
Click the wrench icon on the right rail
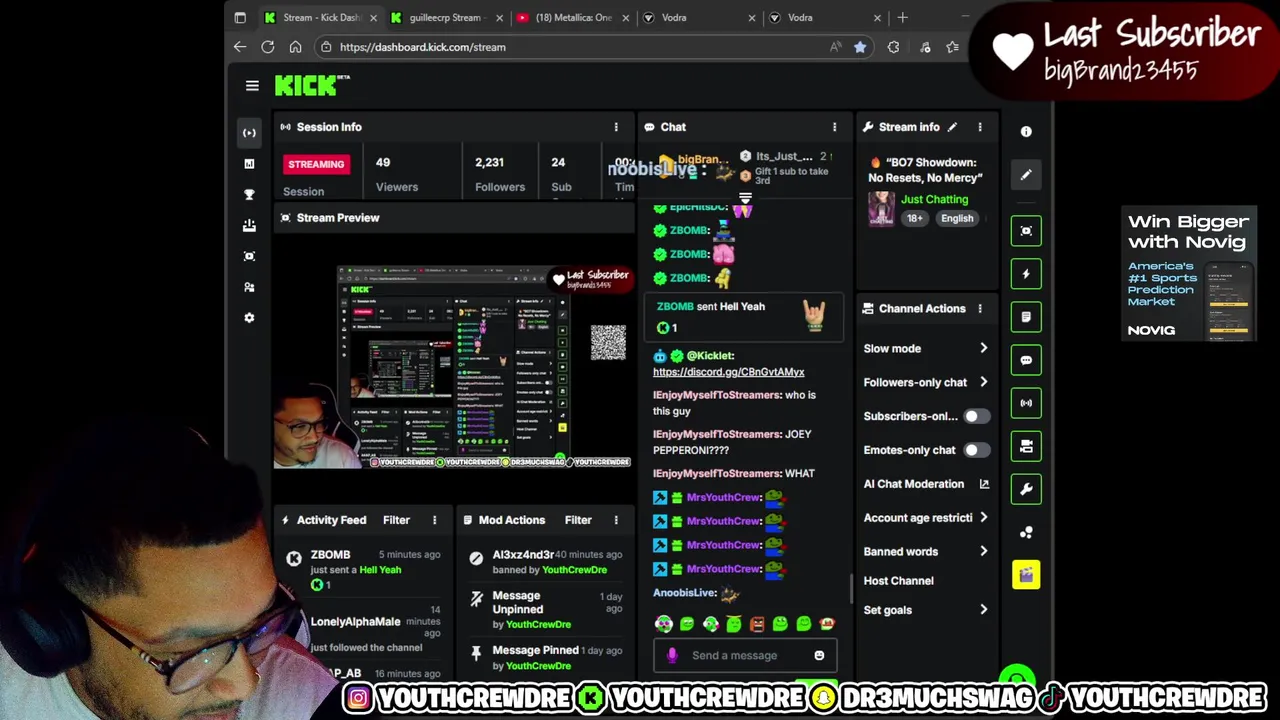point(1026,489)
